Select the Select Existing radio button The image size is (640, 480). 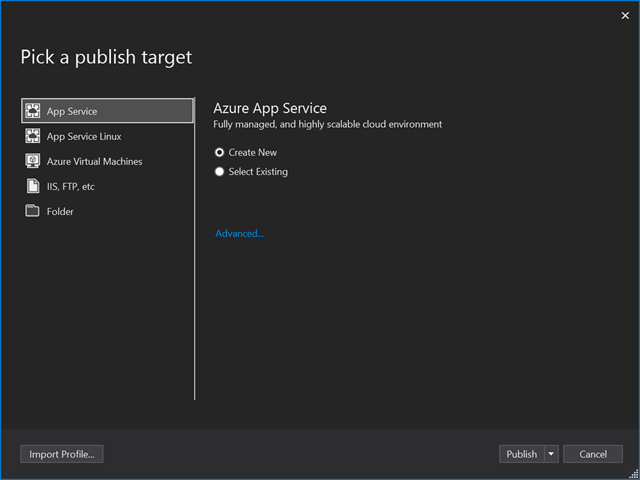pyautogui.click(x=220, y=171)
